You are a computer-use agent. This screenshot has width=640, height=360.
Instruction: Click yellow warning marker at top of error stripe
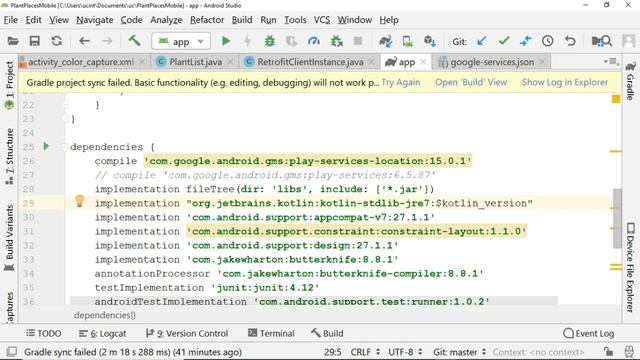coord(616,99)
